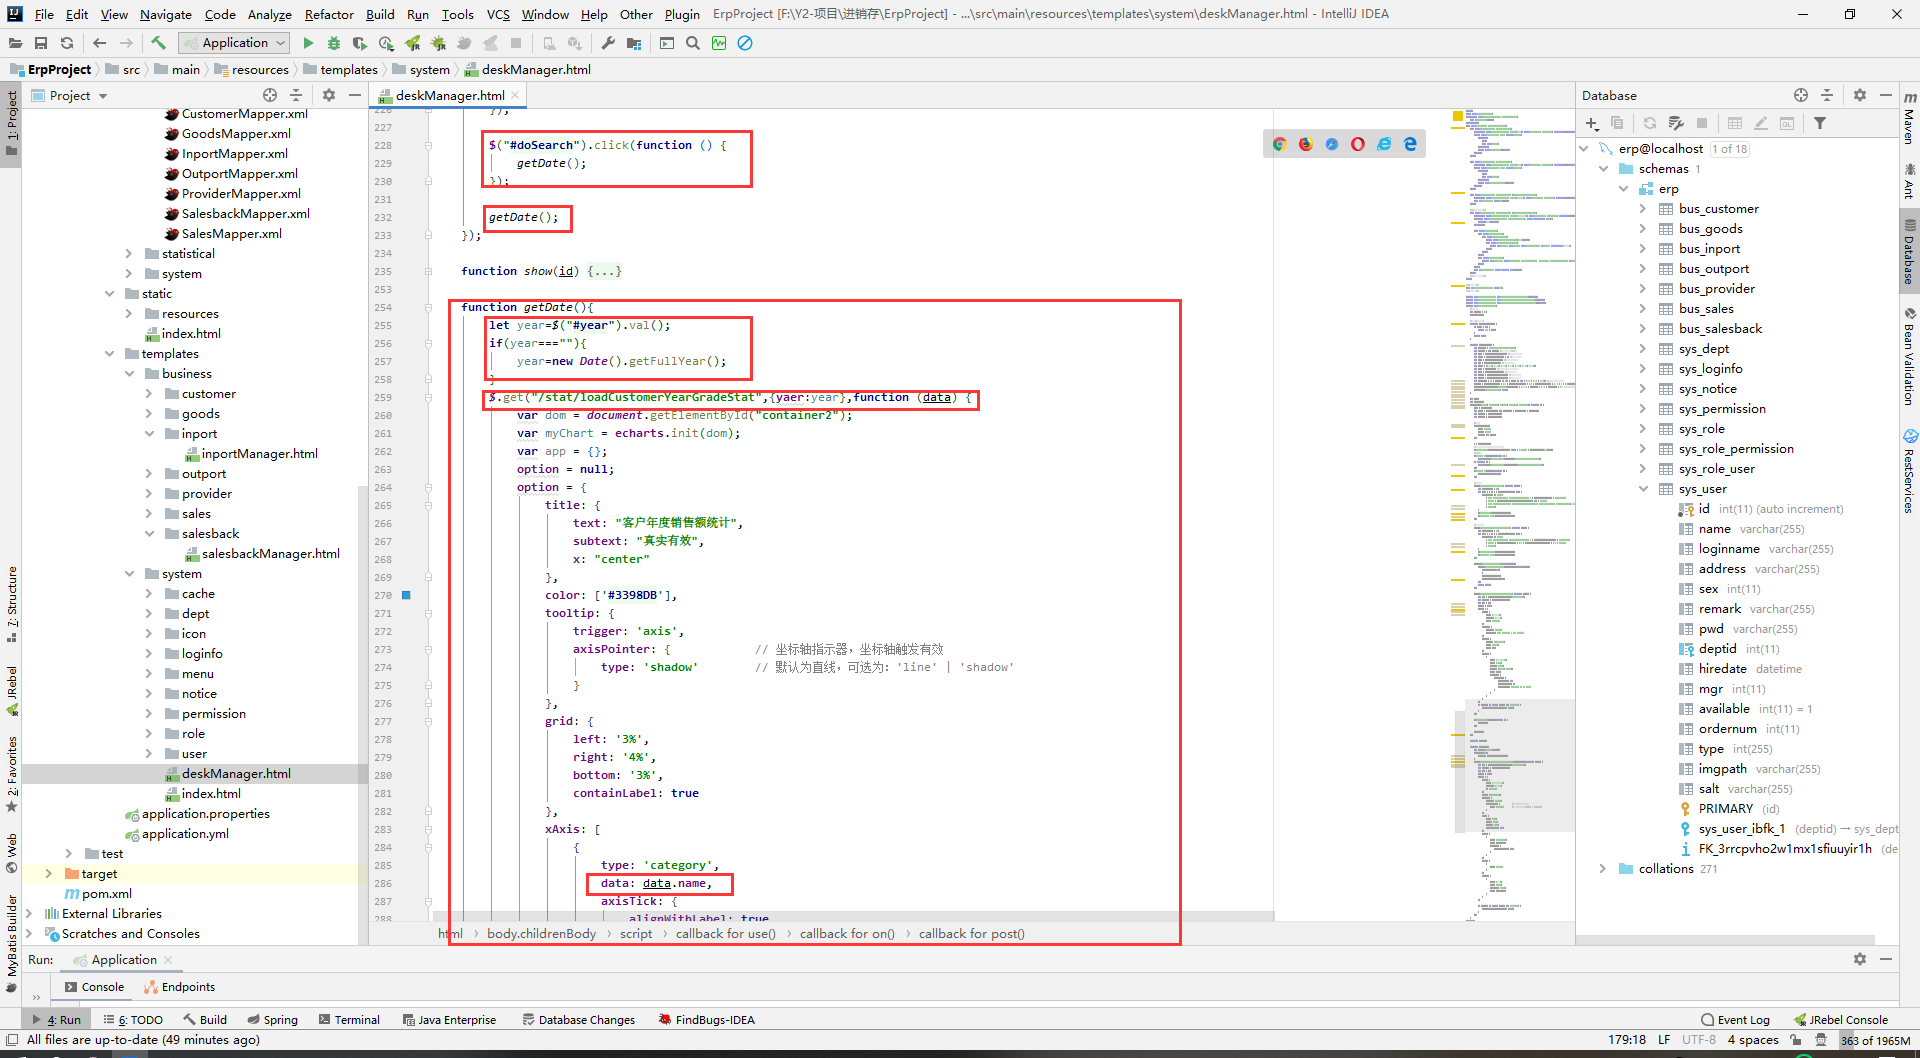Image resolution: width=1920 pixels, height=1058 pixels.
Task: Click the Database filter funnel icon
Action: [x=1820, y=123]
